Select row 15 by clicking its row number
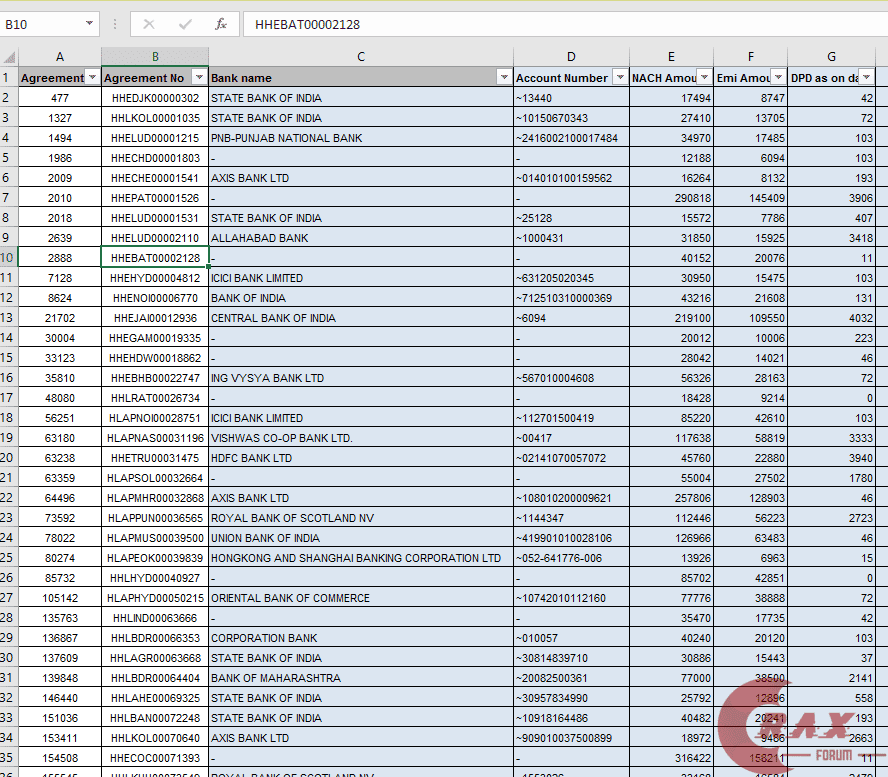This screenshot has height=777, width=888. click(x=9, y=358)
